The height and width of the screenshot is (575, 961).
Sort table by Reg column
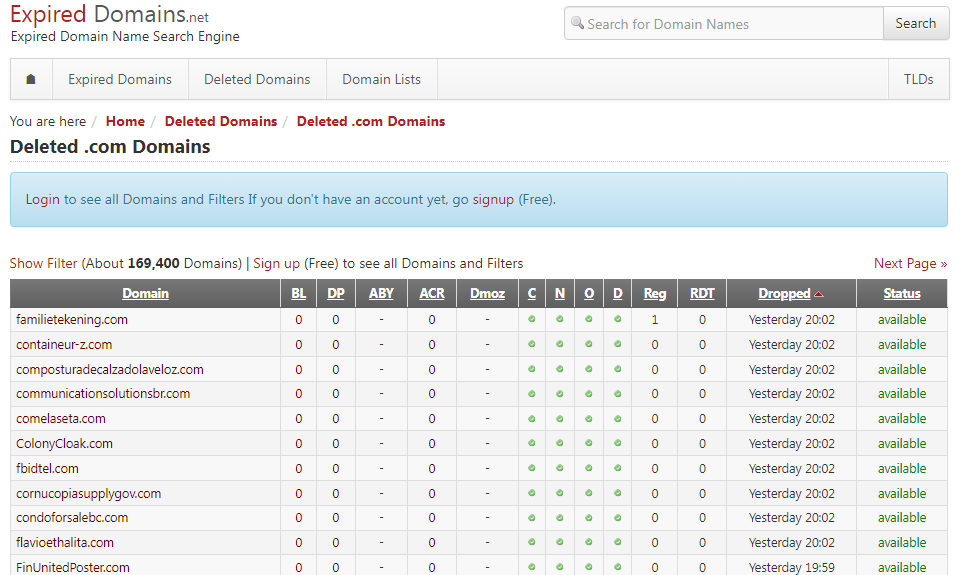[x=655, y=294]
